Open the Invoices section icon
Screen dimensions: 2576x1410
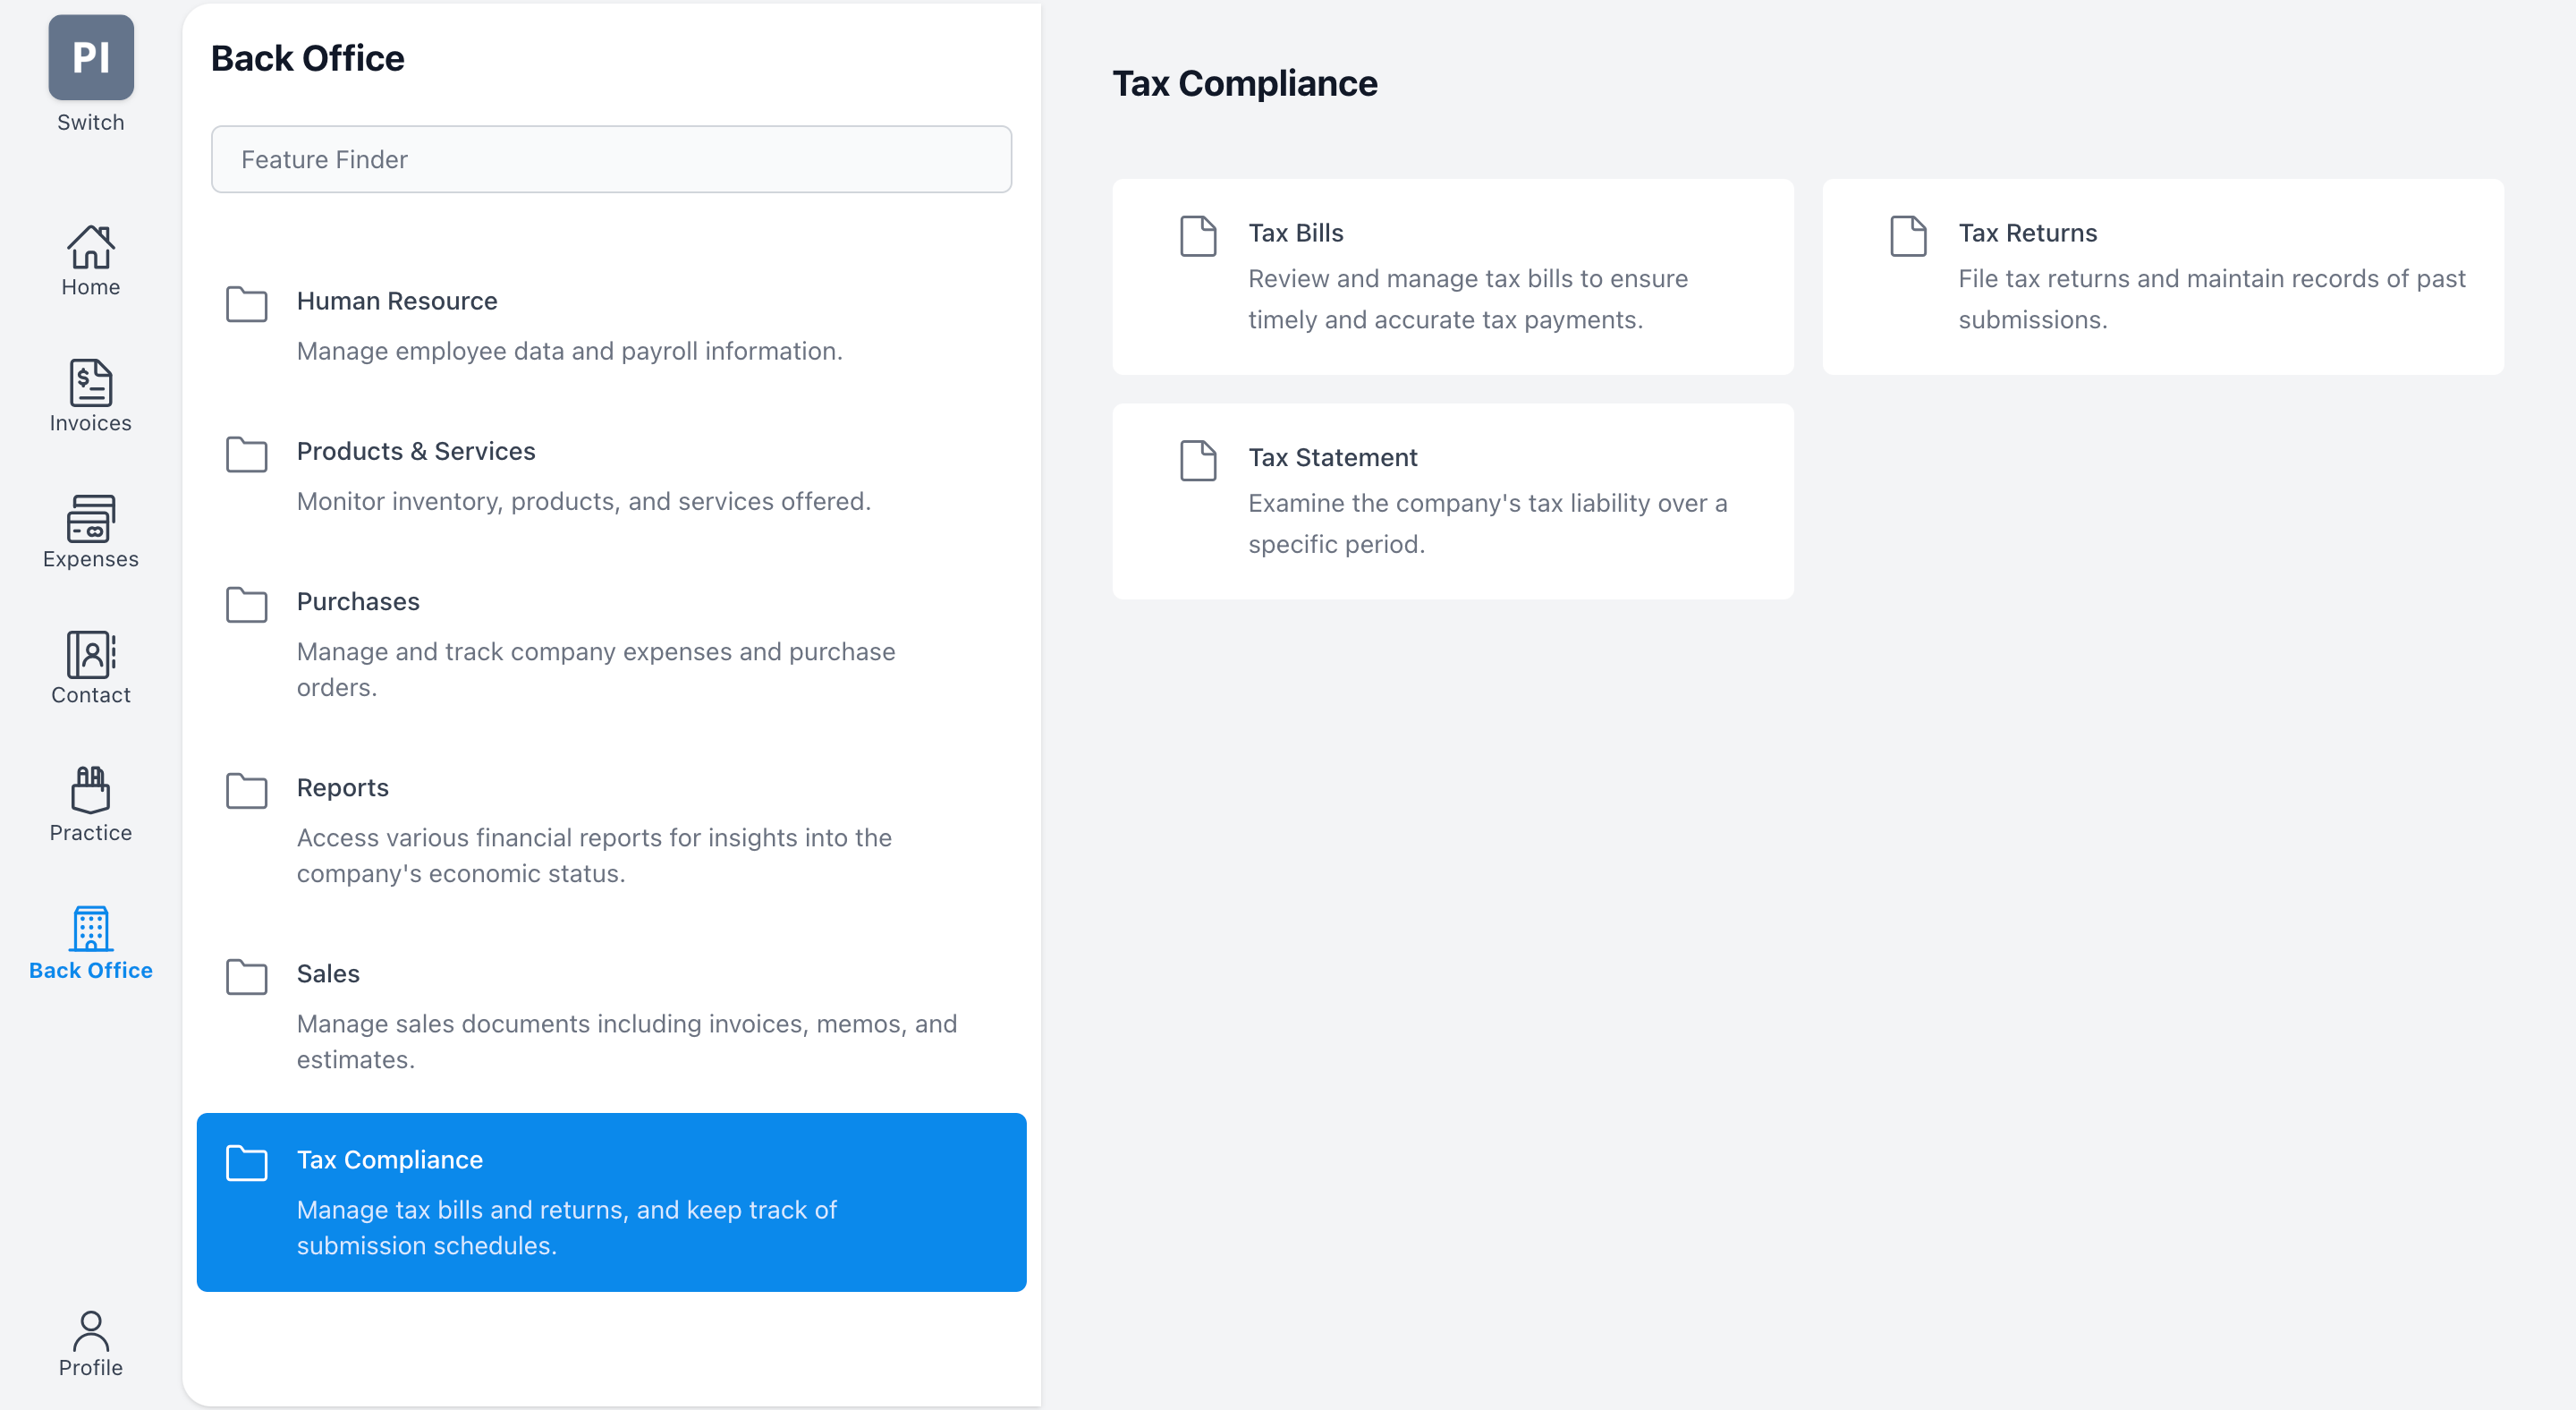(x=90, y=384)
